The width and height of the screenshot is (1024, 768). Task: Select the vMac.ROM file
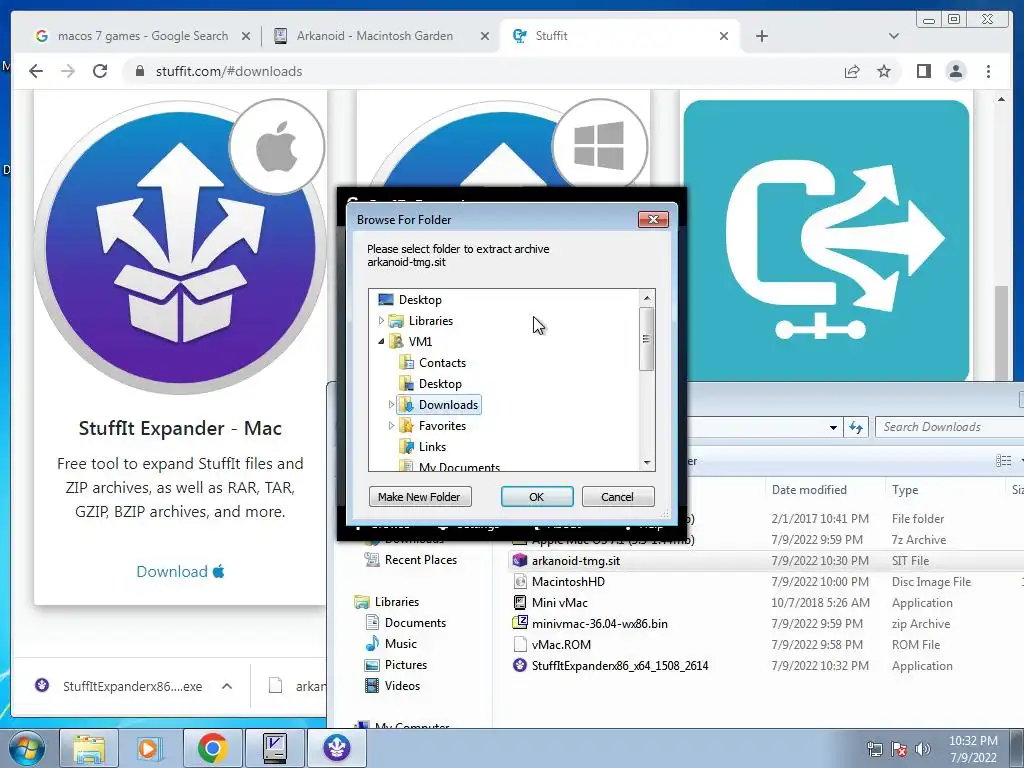561,645
